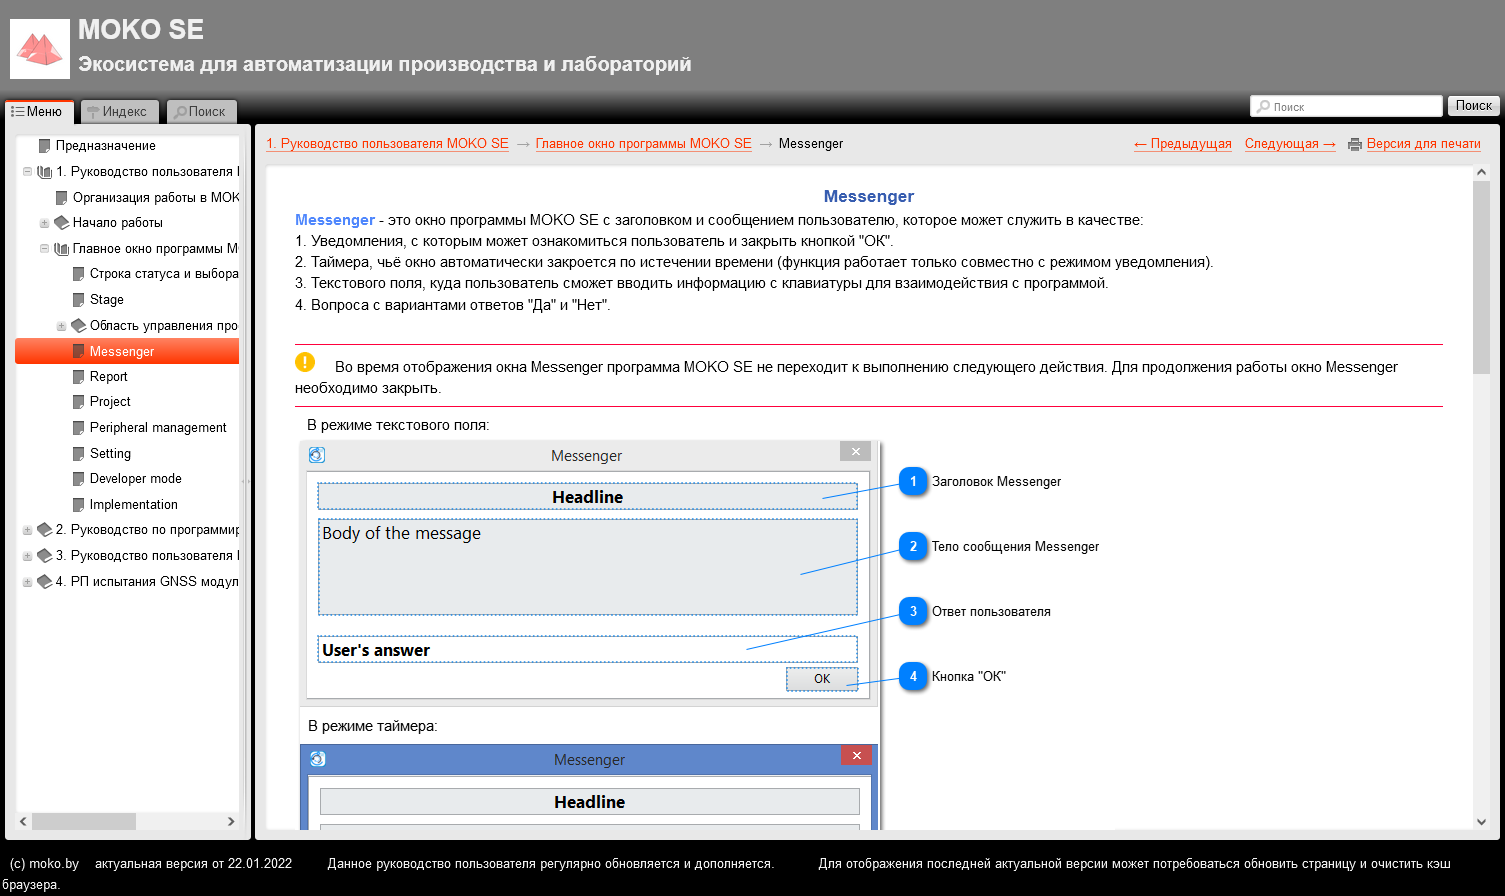1505x896 pixels.
Task: Expand the Начало работы node
Action: (x=44, y=223)
